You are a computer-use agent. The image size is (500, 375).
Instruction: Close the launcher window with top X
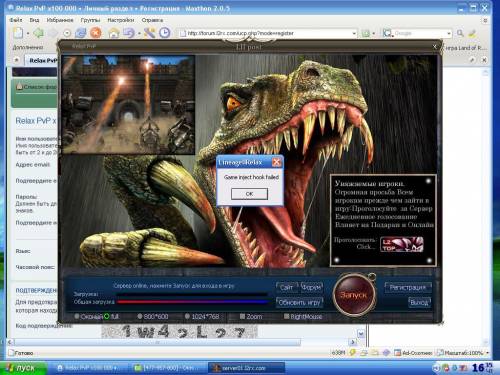(x=435, y=47)
